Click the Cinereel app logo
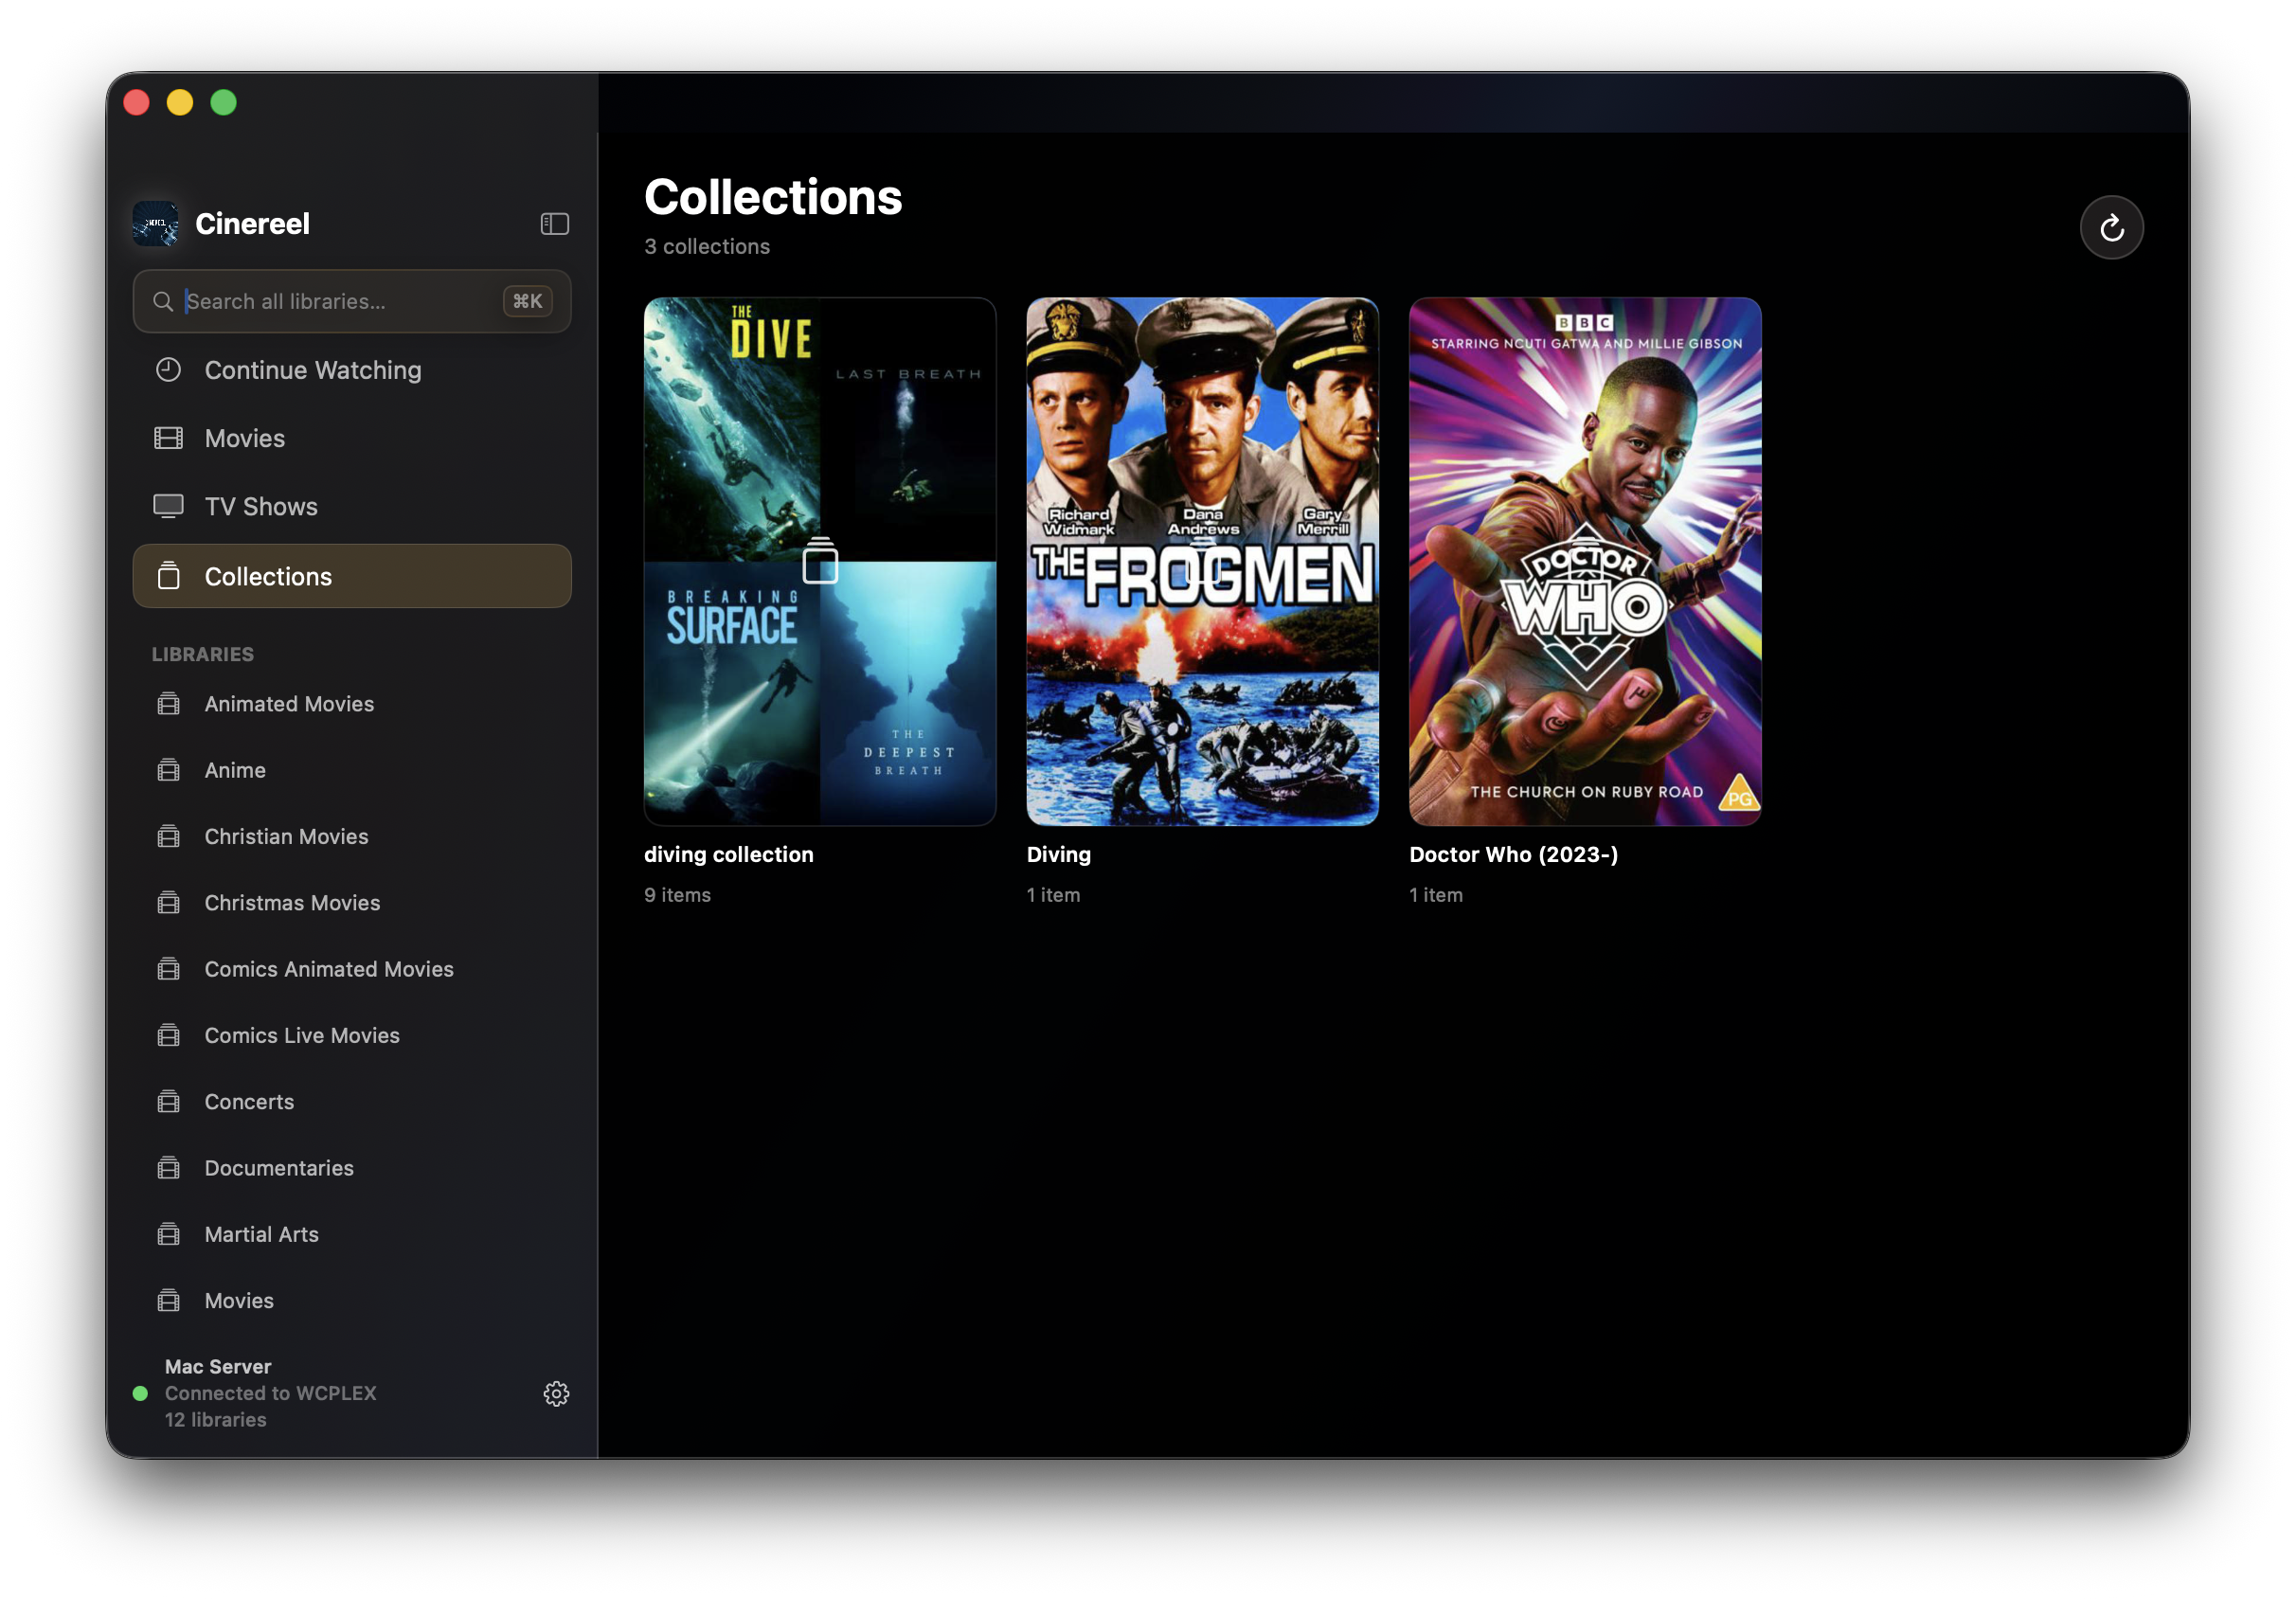This screenshot has height=1599, width=2296. pyautogui.click(x=156, y=224)
